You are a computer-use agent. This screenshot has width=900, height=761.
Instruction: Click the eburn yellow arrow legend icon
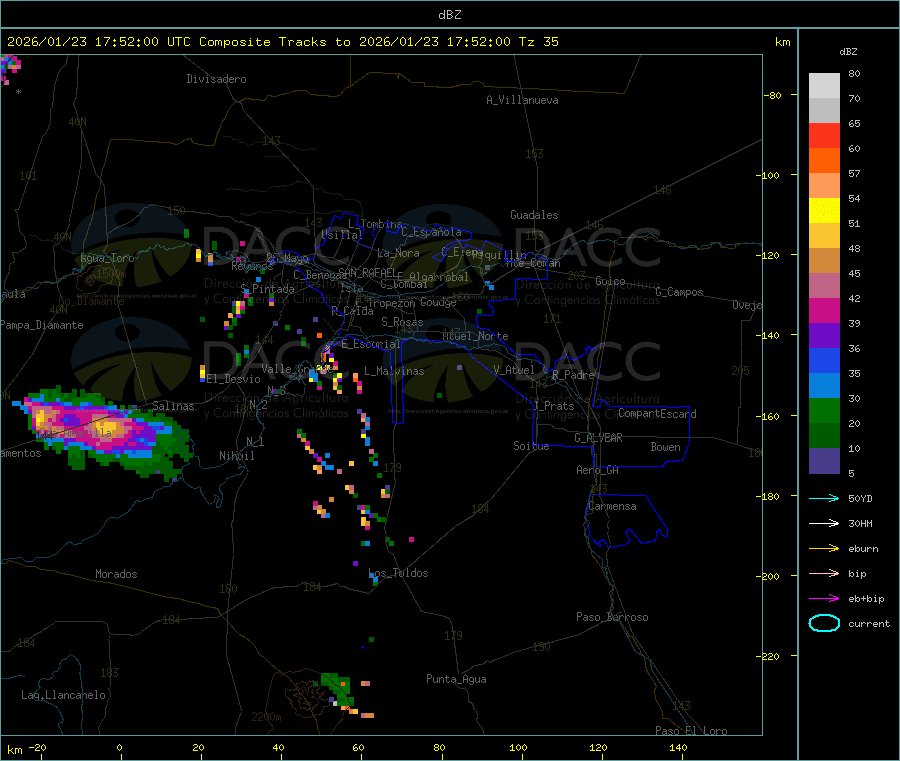[x=824, y=549]
